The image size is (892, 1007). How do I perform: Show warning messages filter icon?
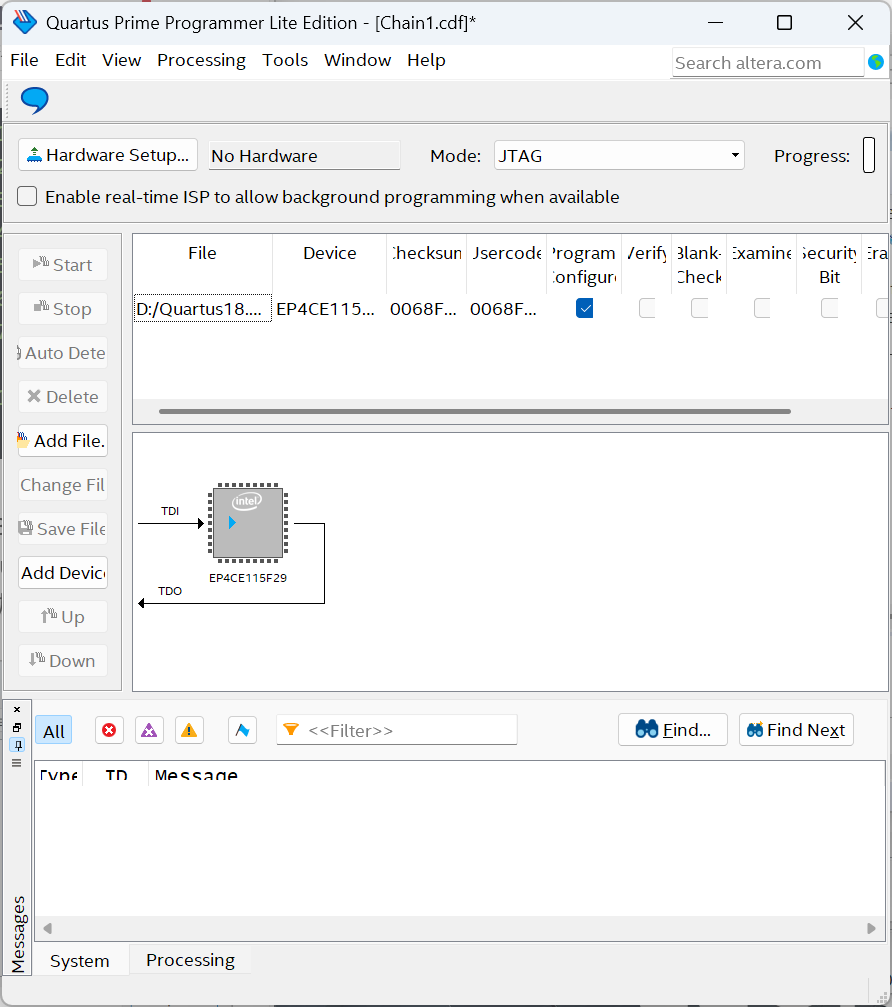pyautogui.click(x=189, y=730)
